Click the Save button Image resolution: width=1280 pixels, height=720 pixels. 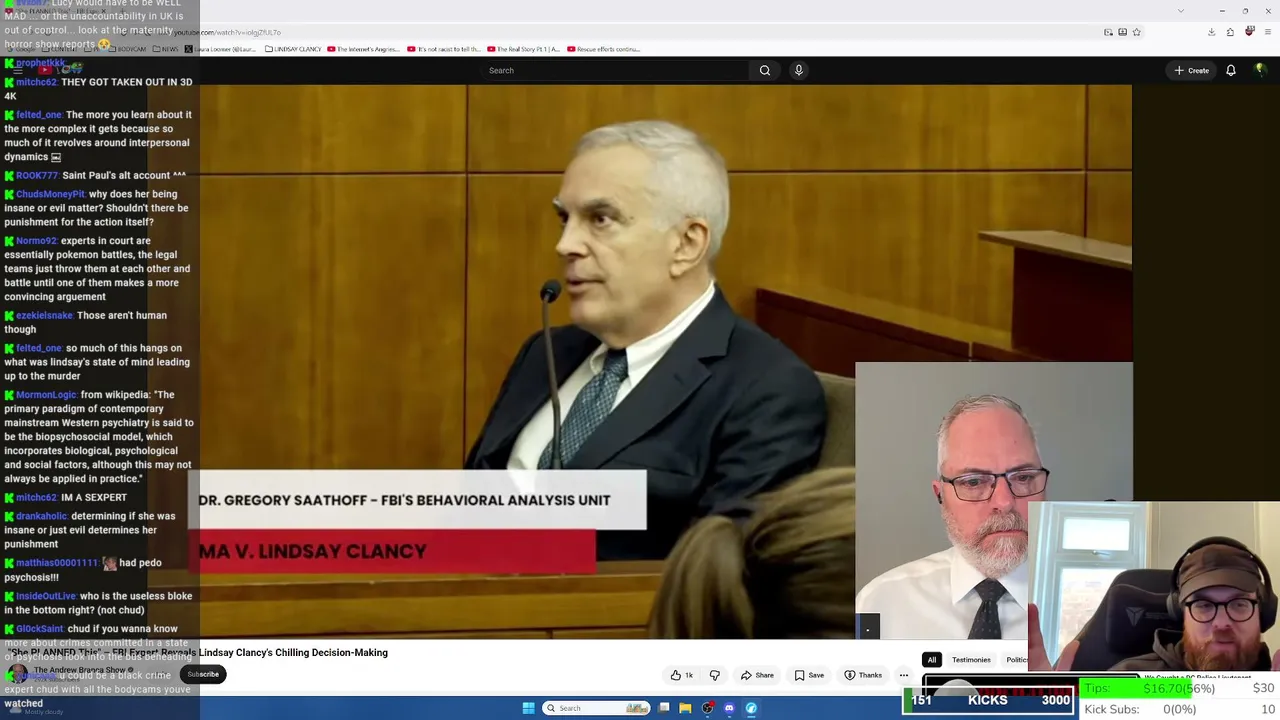point(809,675)
